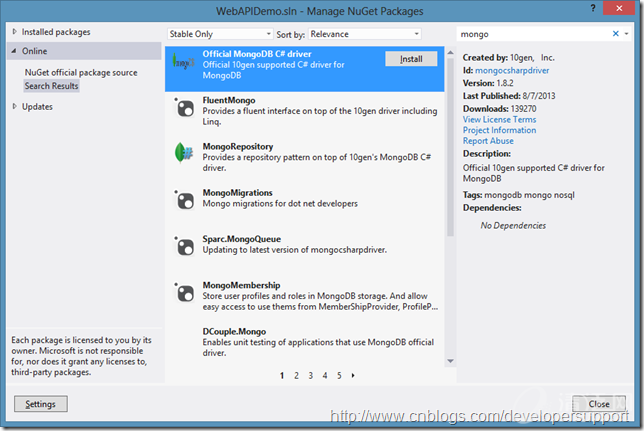The width and height of the screenshot is (644, 431).
Task: Click the FluentMongo package icon
Action: (184, 107)
